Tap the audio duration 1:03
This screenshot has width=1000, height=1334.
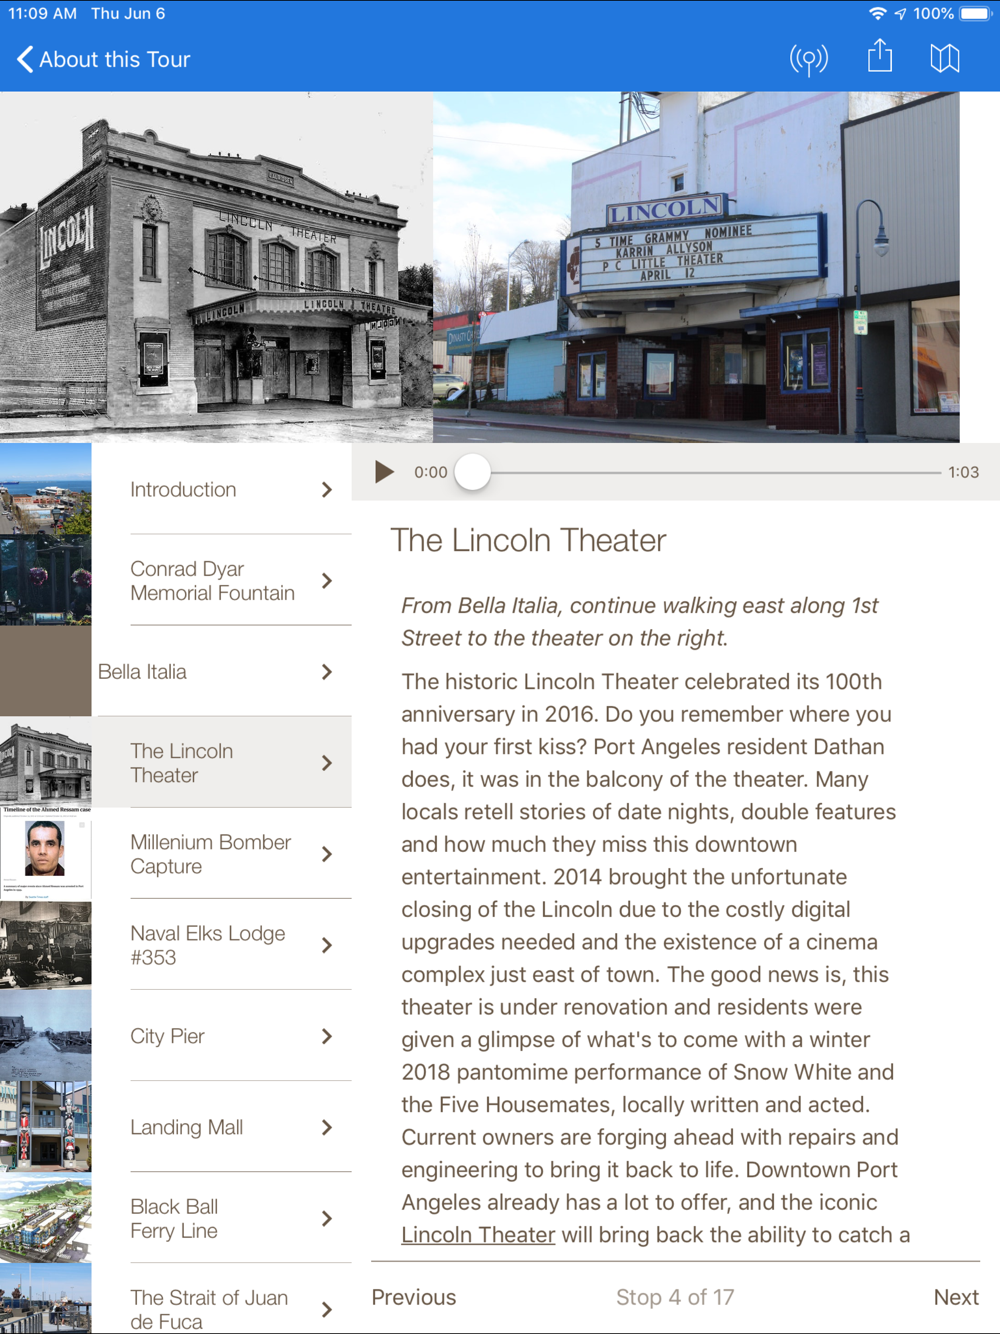(x=964, y=472)
